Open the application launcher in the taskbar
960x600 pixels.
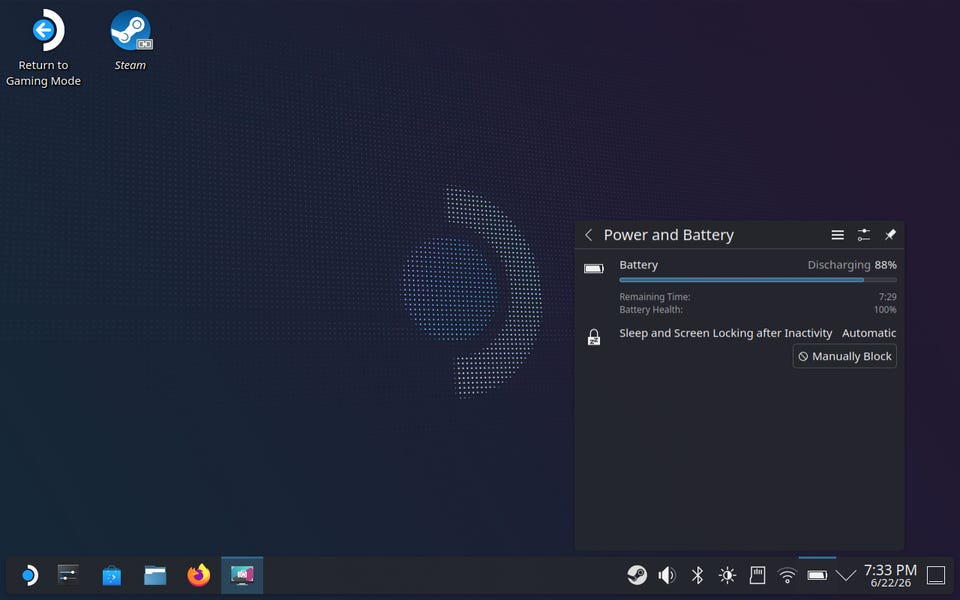coord(29,576)
